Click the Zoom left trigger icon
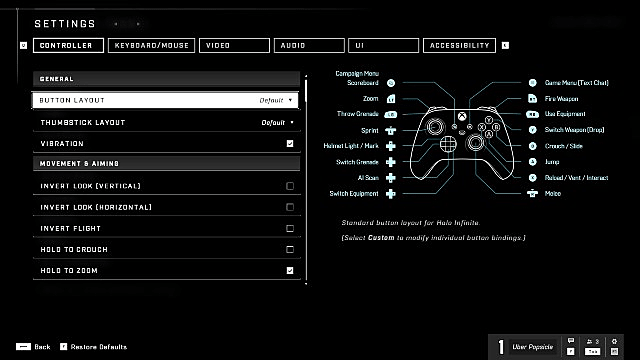 (x=391, y=99)
